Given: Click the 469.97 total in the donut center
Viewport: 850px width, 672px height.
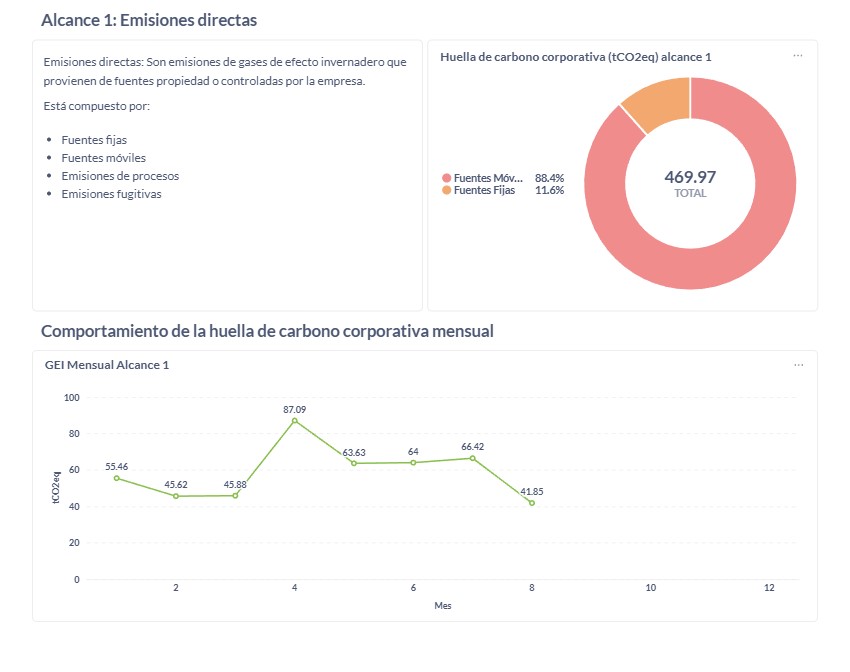Looking at the screenshot, I should [690, 177].
